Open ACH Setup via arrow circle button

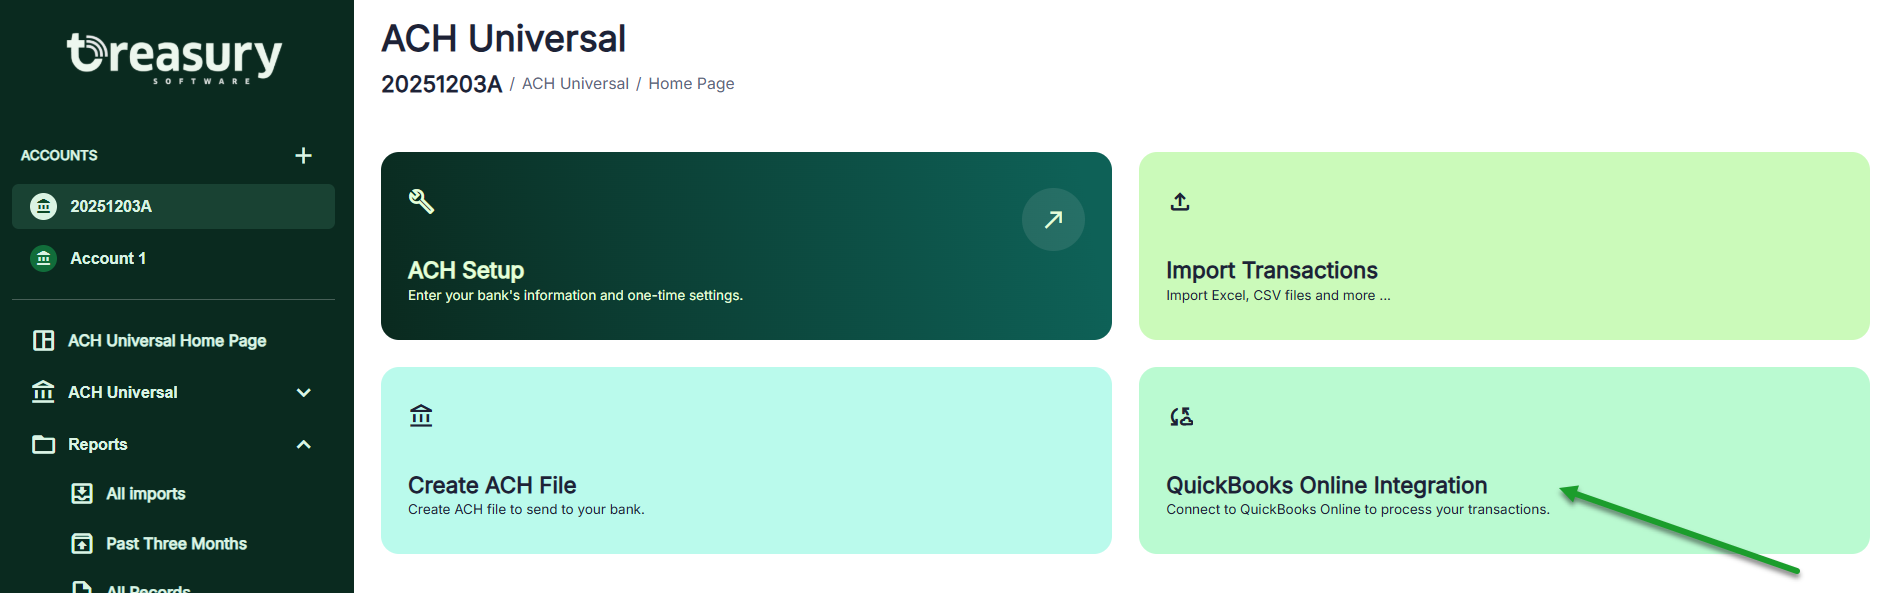pos(1052,219)
